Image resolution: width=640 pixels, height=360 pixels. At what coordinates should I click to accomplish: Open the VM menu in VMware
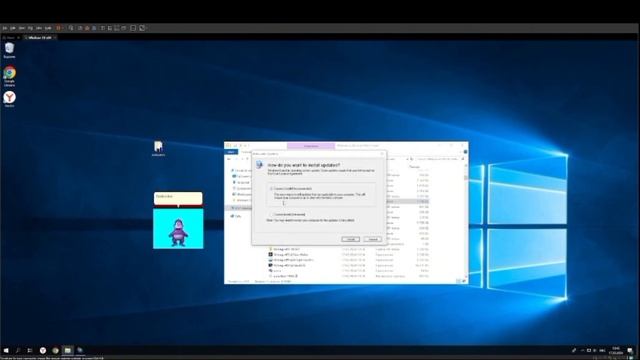[x=30, y=28]
